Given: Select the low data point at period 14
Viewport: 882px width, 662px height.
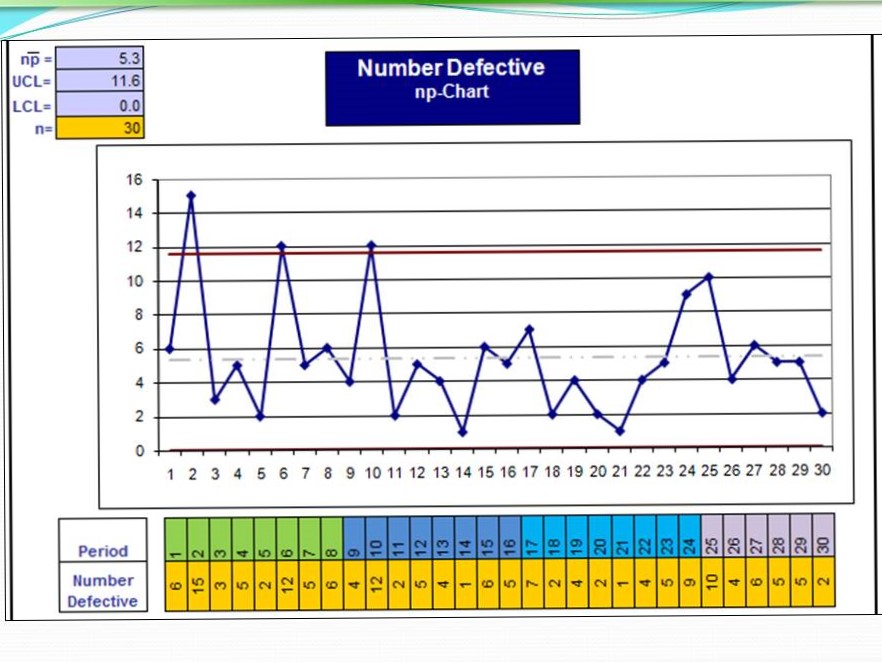Looking at the screenshot, I should pos(463,432).
